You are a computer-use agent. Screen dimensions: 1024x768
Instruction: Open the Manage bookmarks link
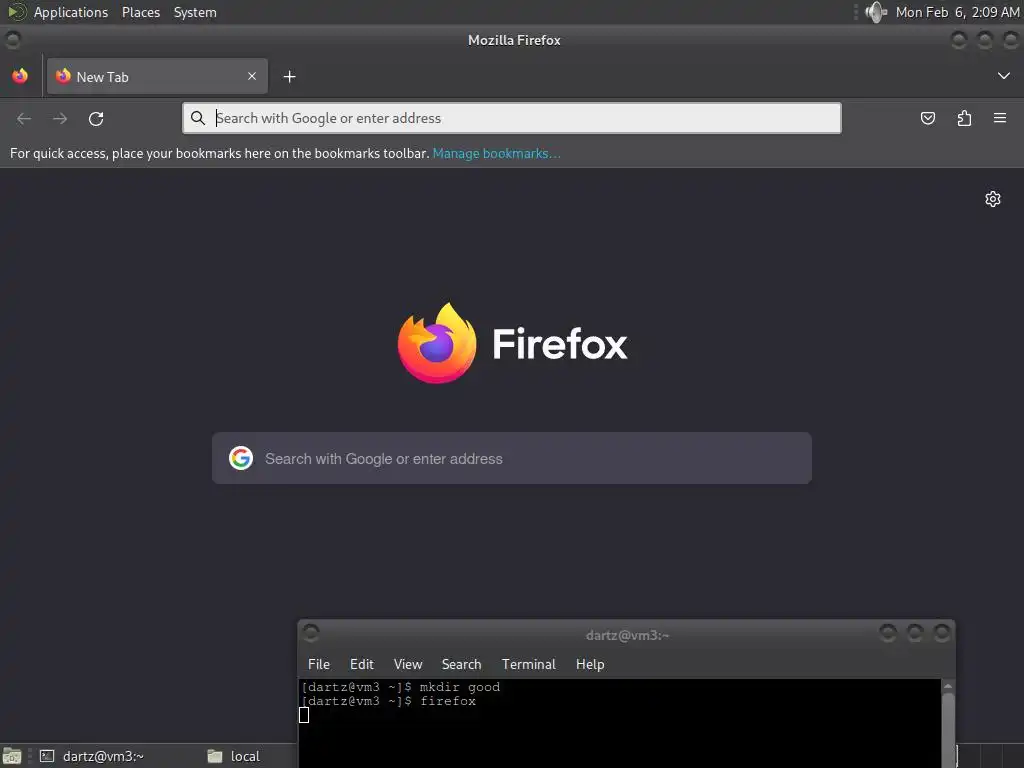tap(496, 153)
